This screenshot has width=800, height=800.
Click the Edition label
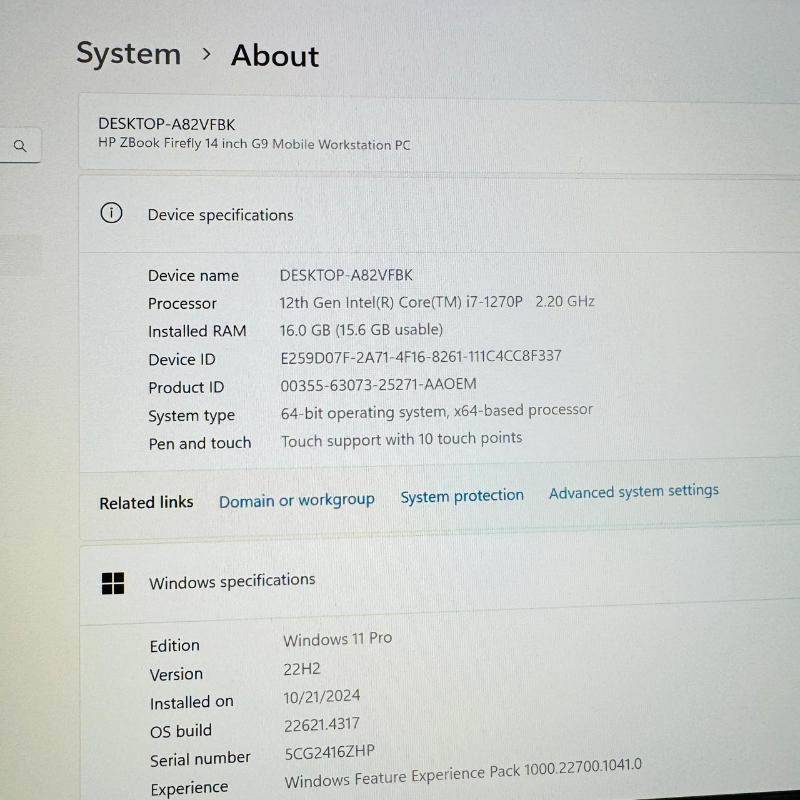(174, 646)
